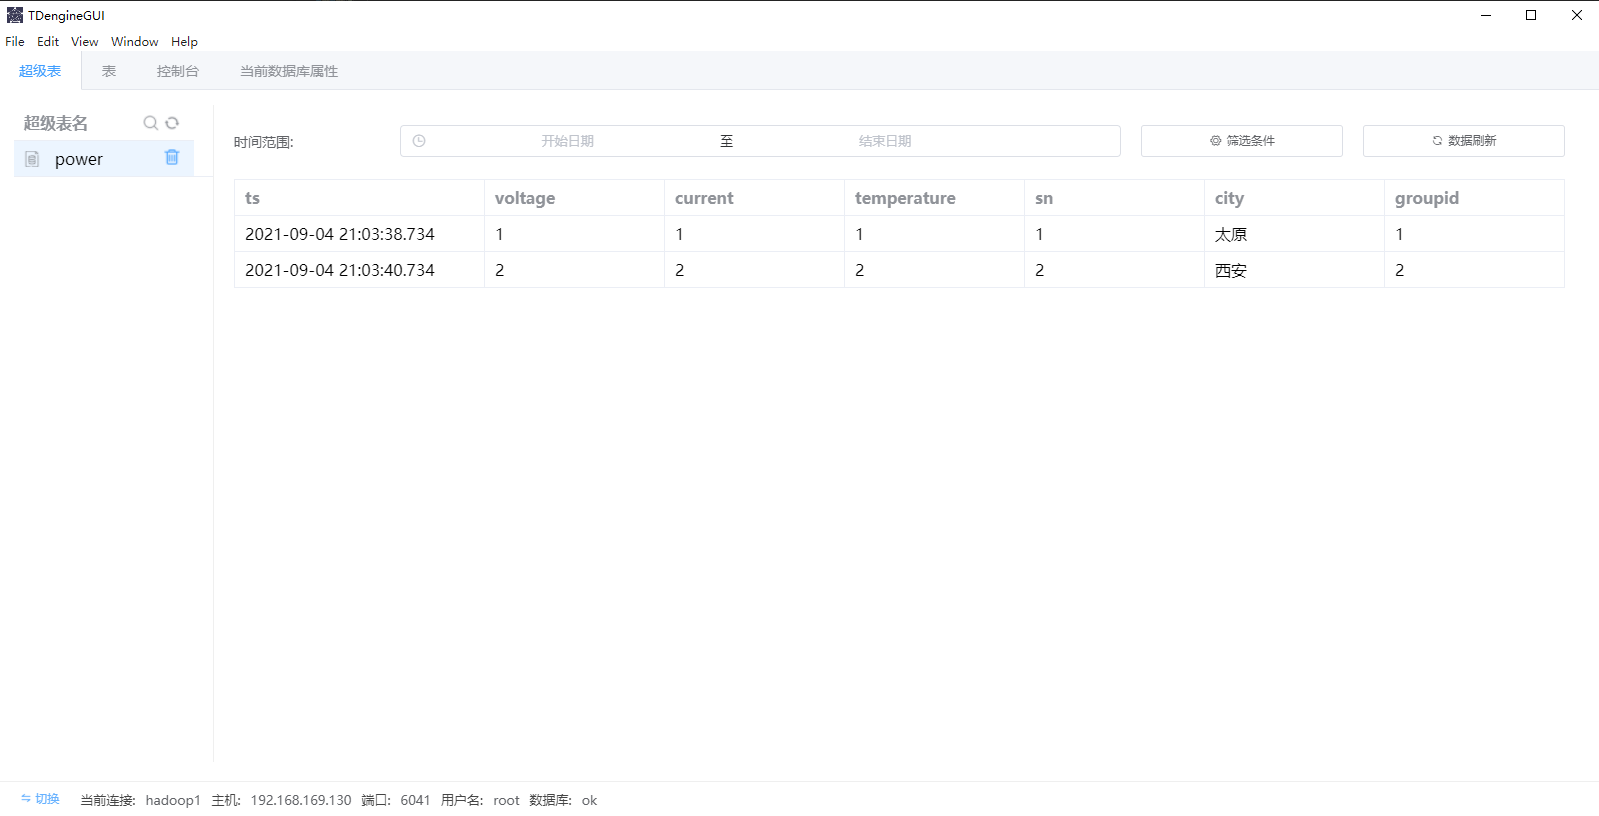
Task: Switch to the 表 tab
Action: tap(109, 71)
